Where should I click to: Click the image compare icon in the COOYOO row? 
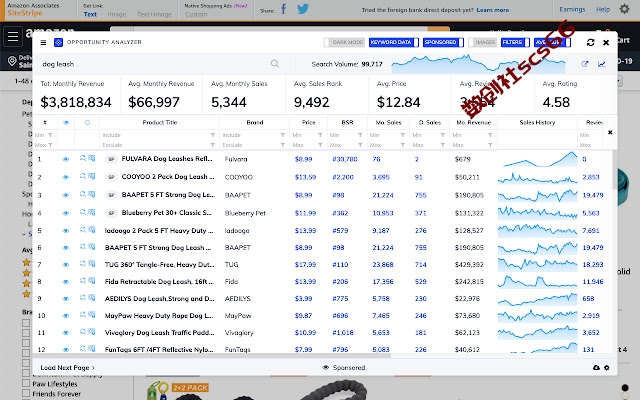[x=92, y=176]
